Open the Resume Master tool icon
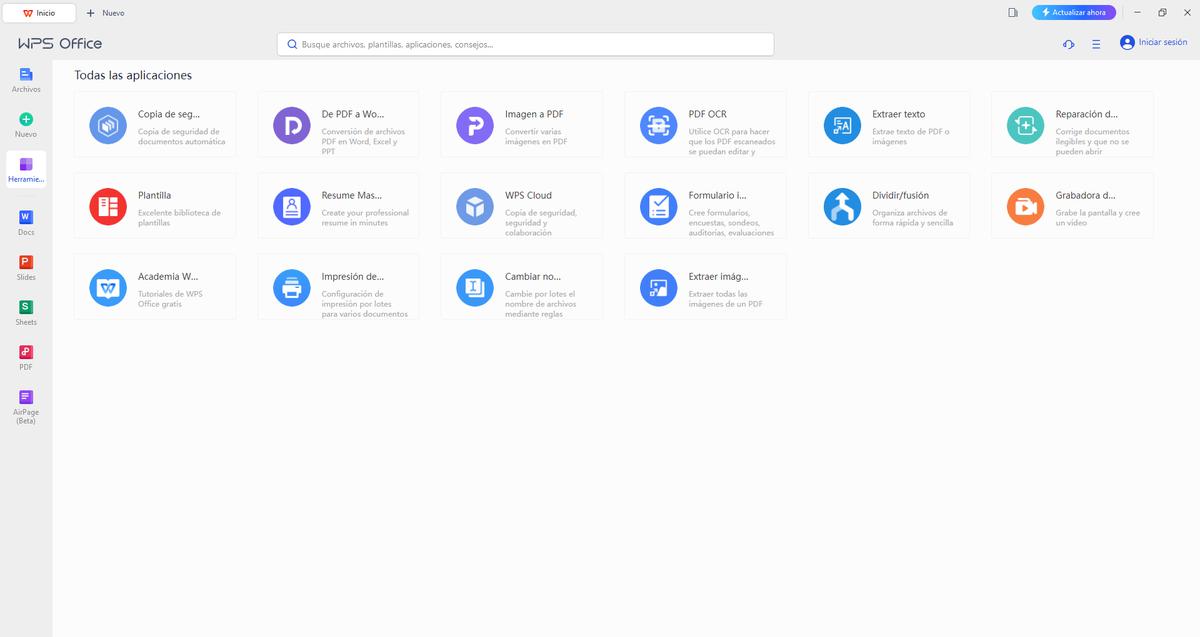 pos(291,206)
